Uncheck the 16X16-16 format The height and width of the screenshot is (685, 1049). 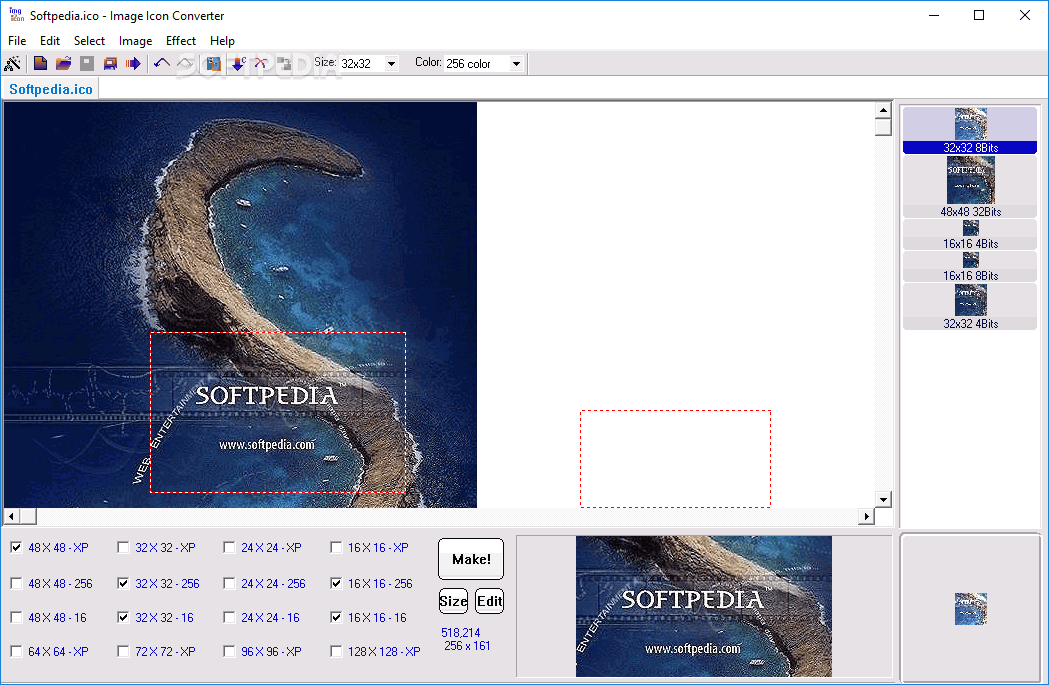337,617
